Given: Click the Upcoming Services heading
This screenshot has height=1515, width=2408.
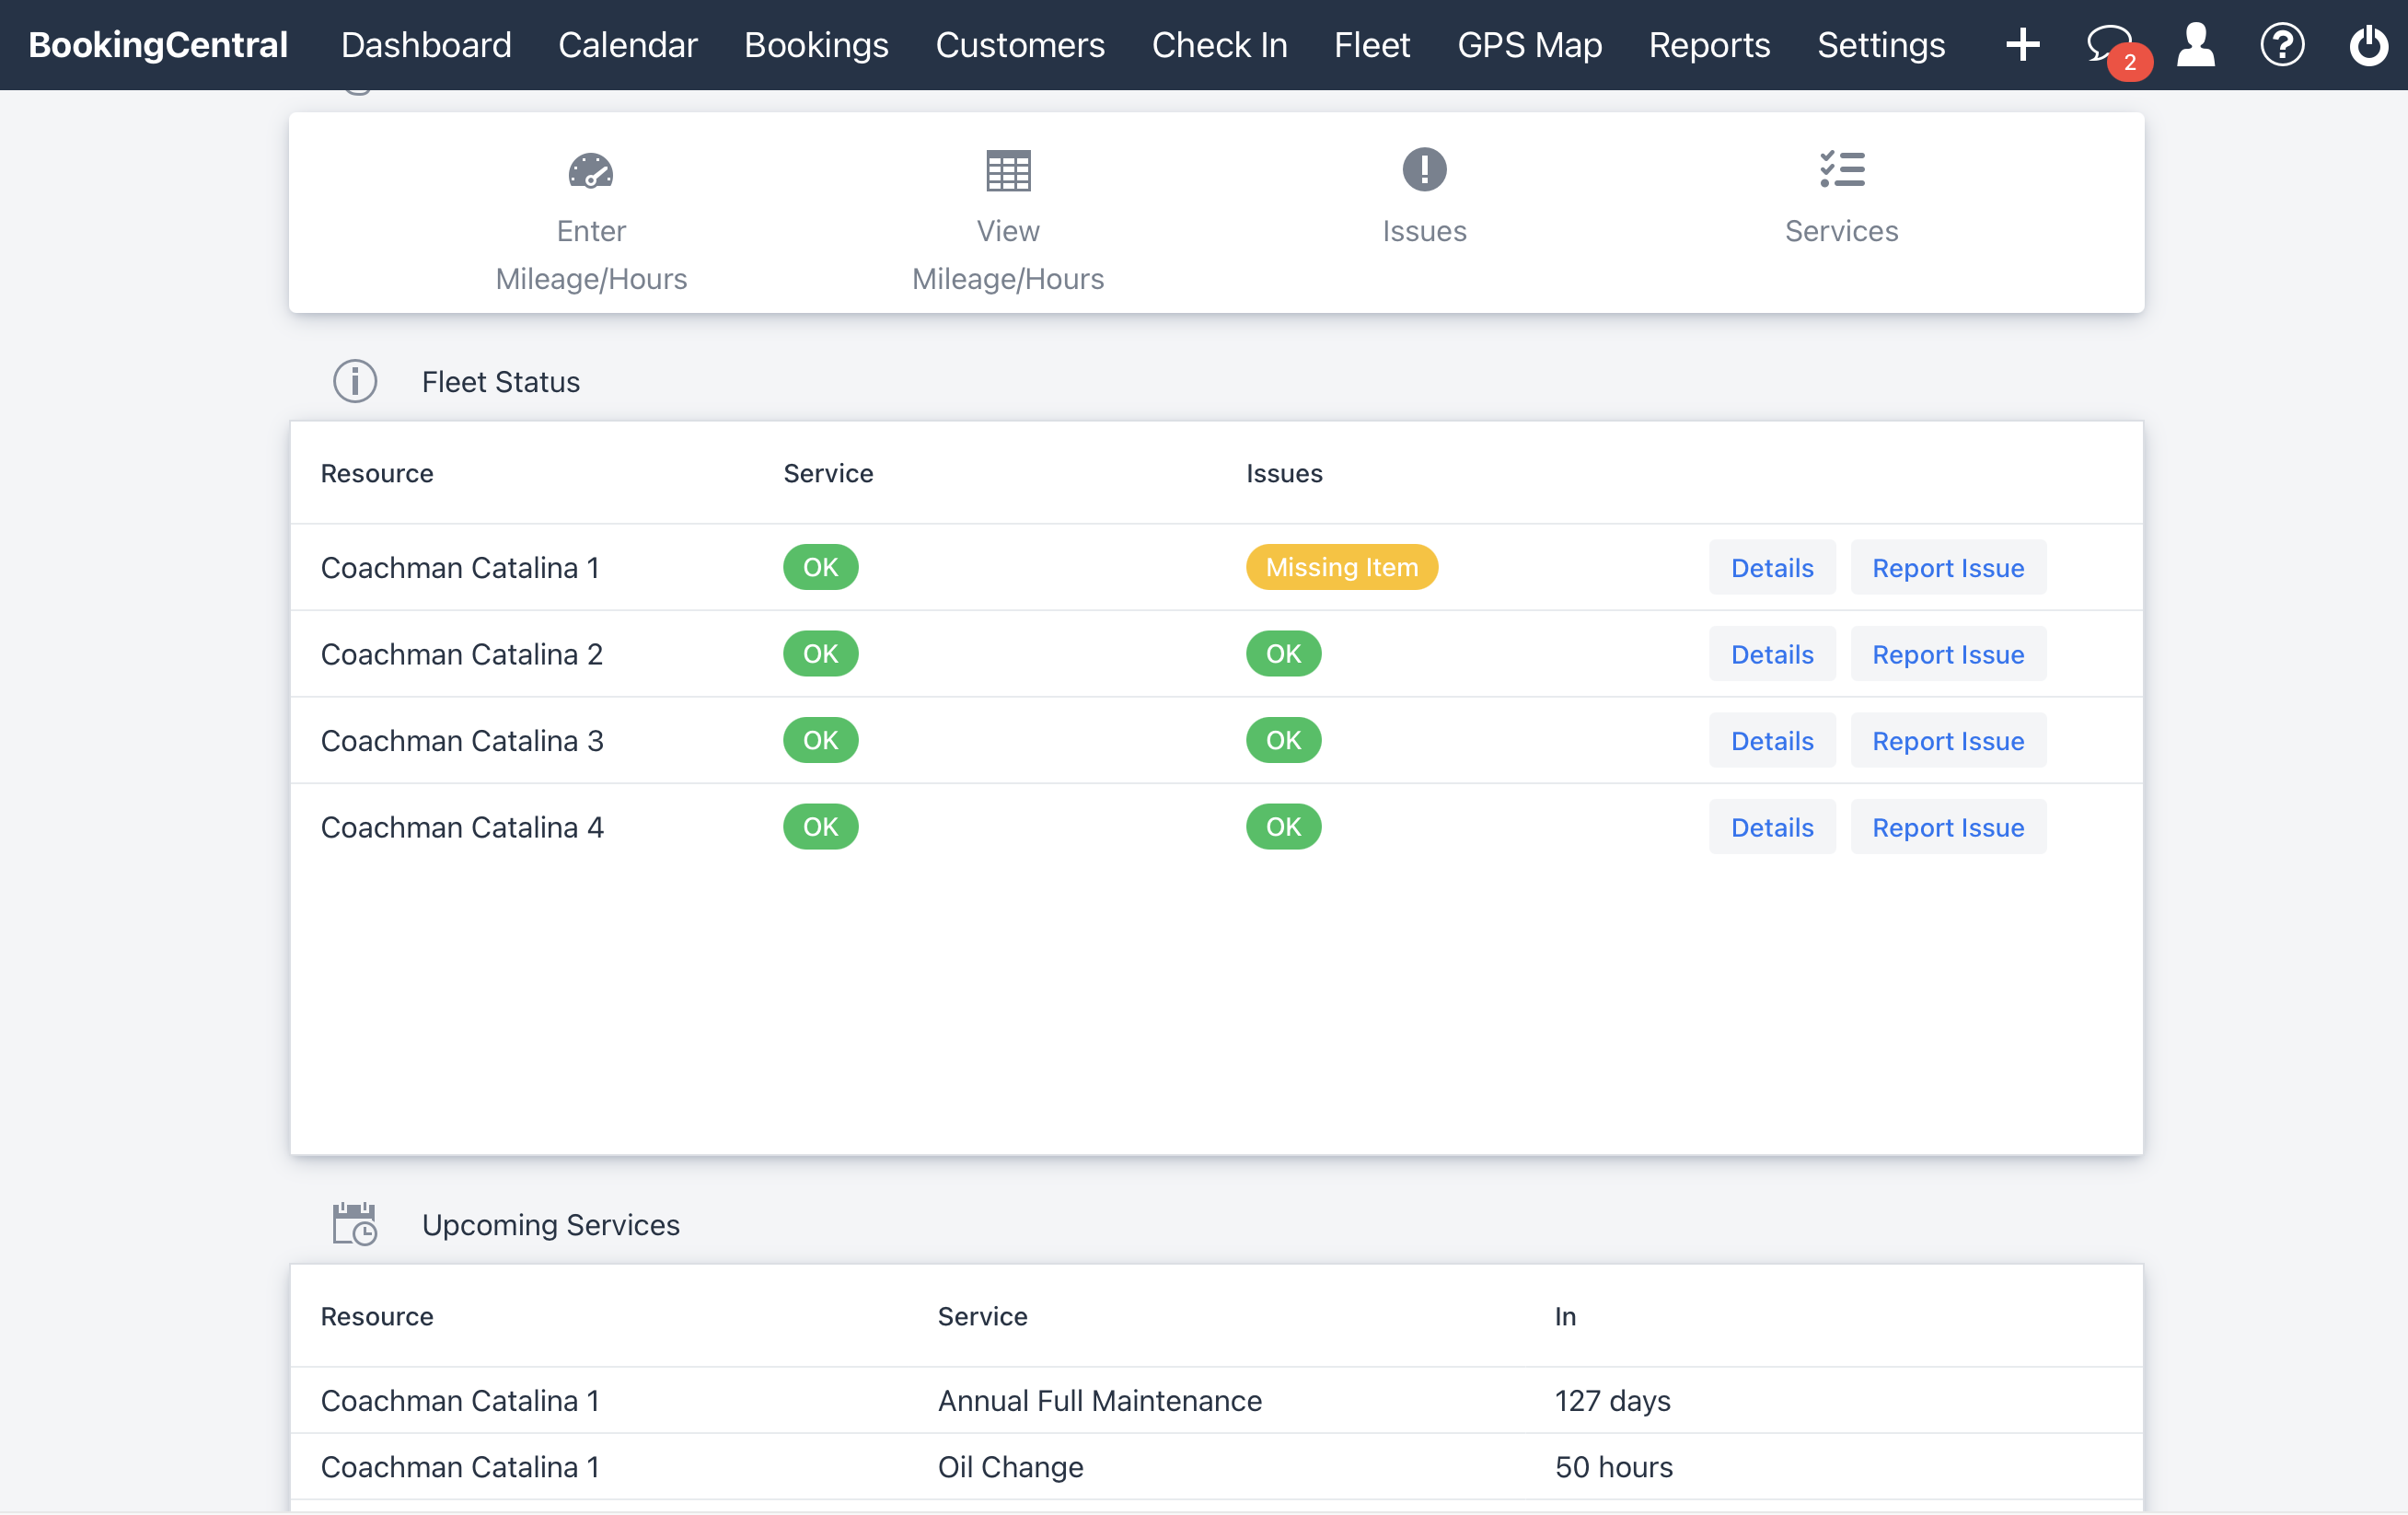Looking at the screenshot, I should click(x=551, y=1225).
